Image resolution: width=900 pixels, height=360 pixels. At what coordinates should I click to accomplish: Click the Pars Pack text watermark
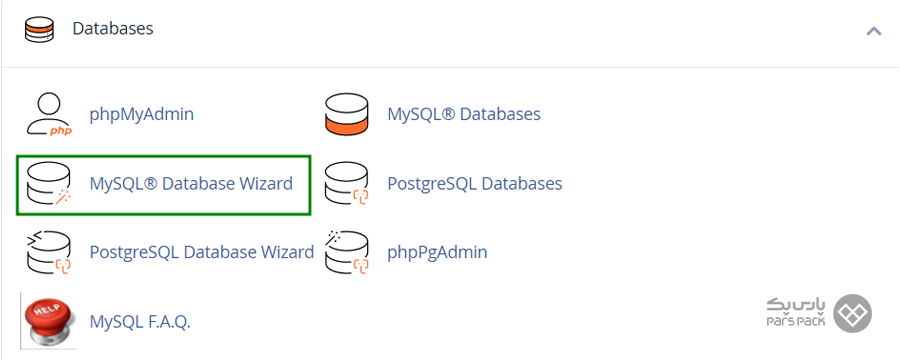tap(796, 313)
